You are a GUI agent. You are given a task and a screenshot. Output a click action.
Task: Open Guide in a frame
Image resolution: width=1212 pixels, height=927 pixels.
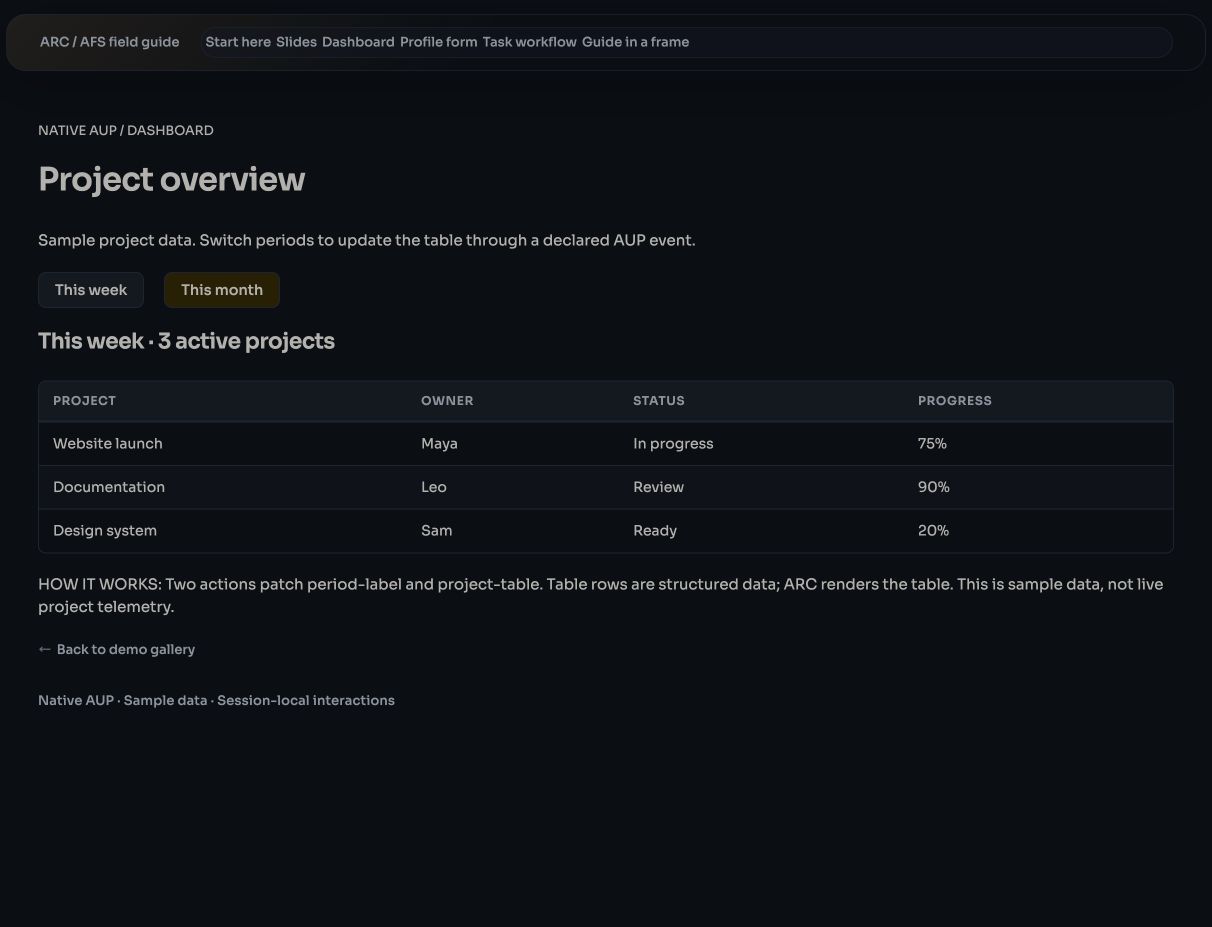635,42
